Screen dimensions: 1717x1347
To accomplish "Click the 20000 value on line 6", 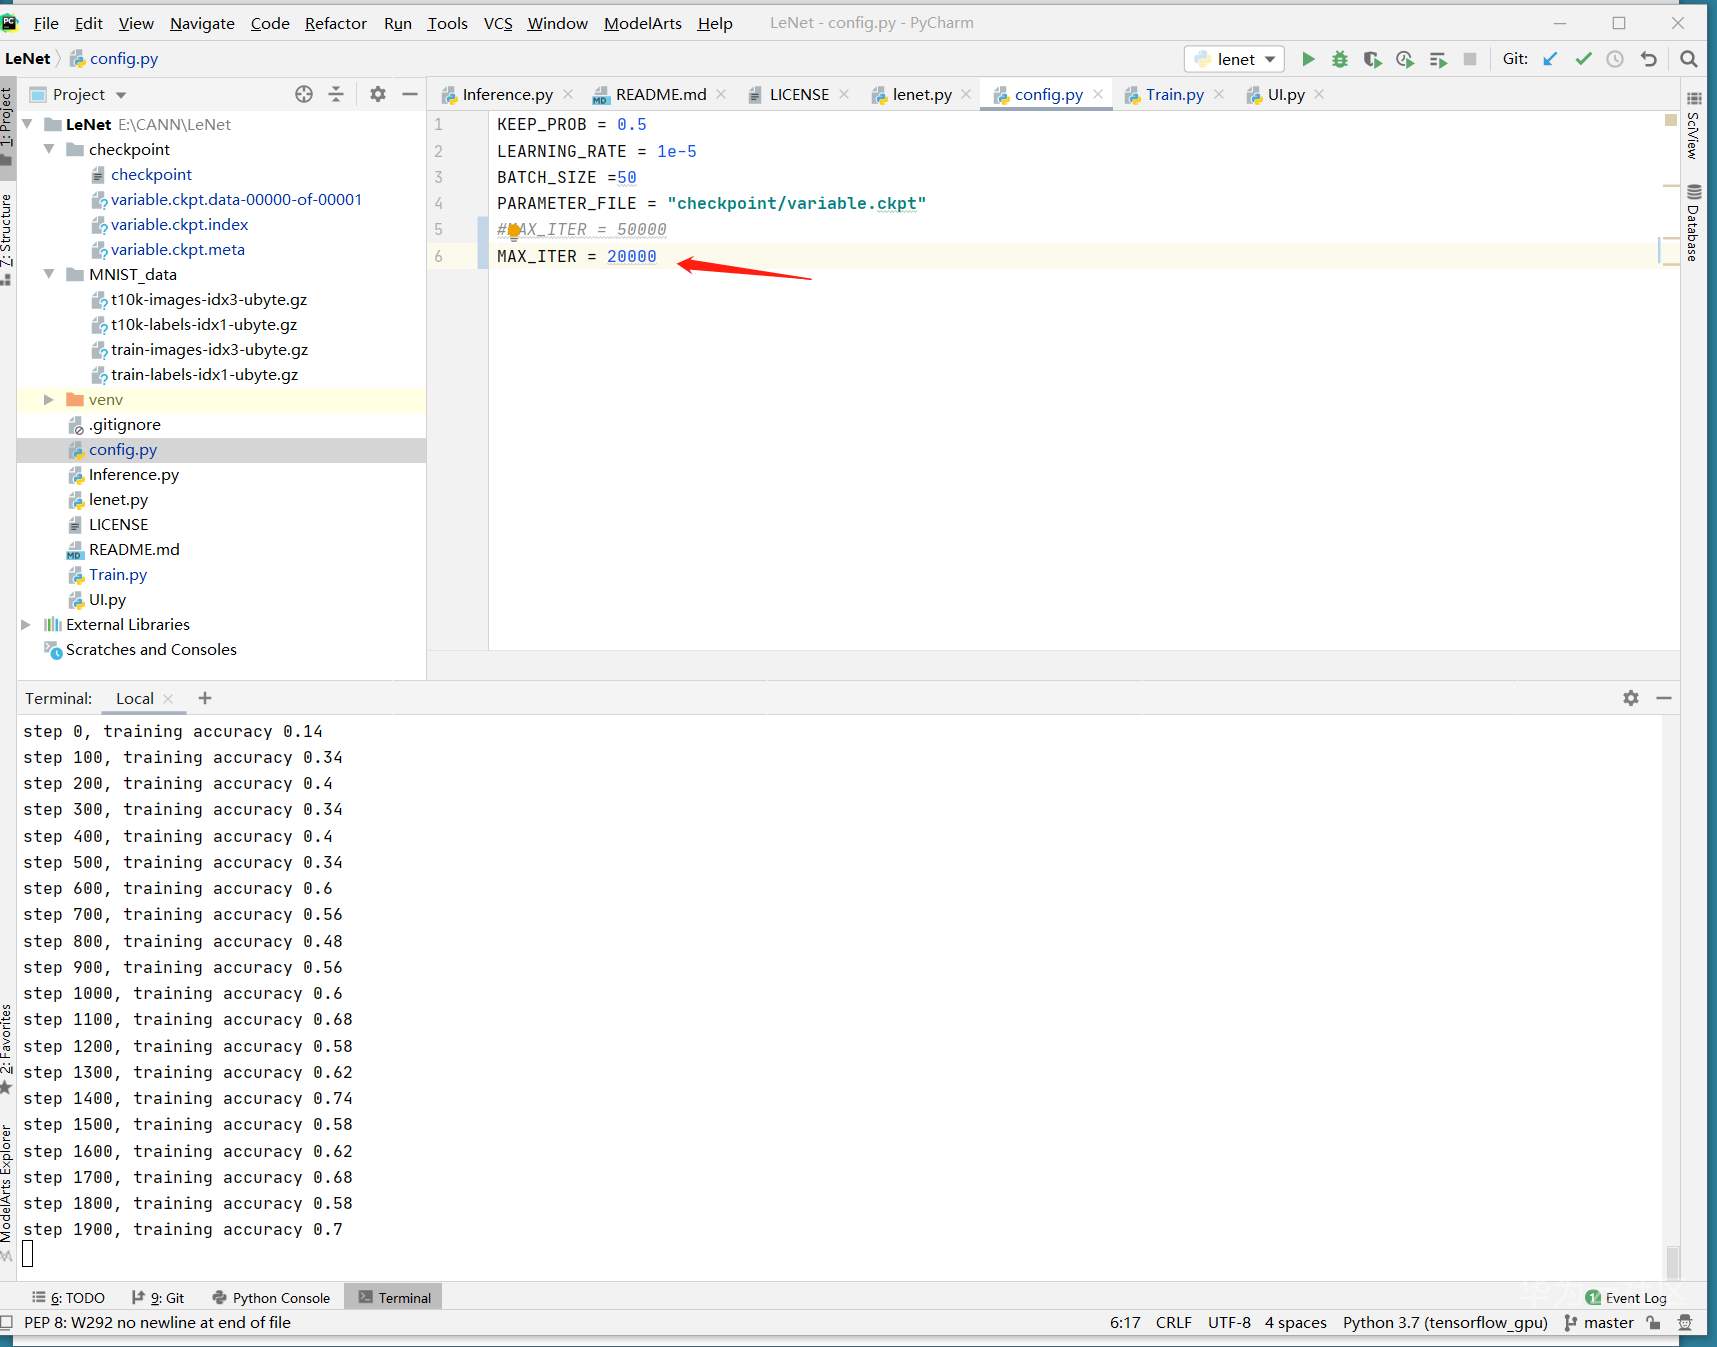I will click(x=632, y=257).
